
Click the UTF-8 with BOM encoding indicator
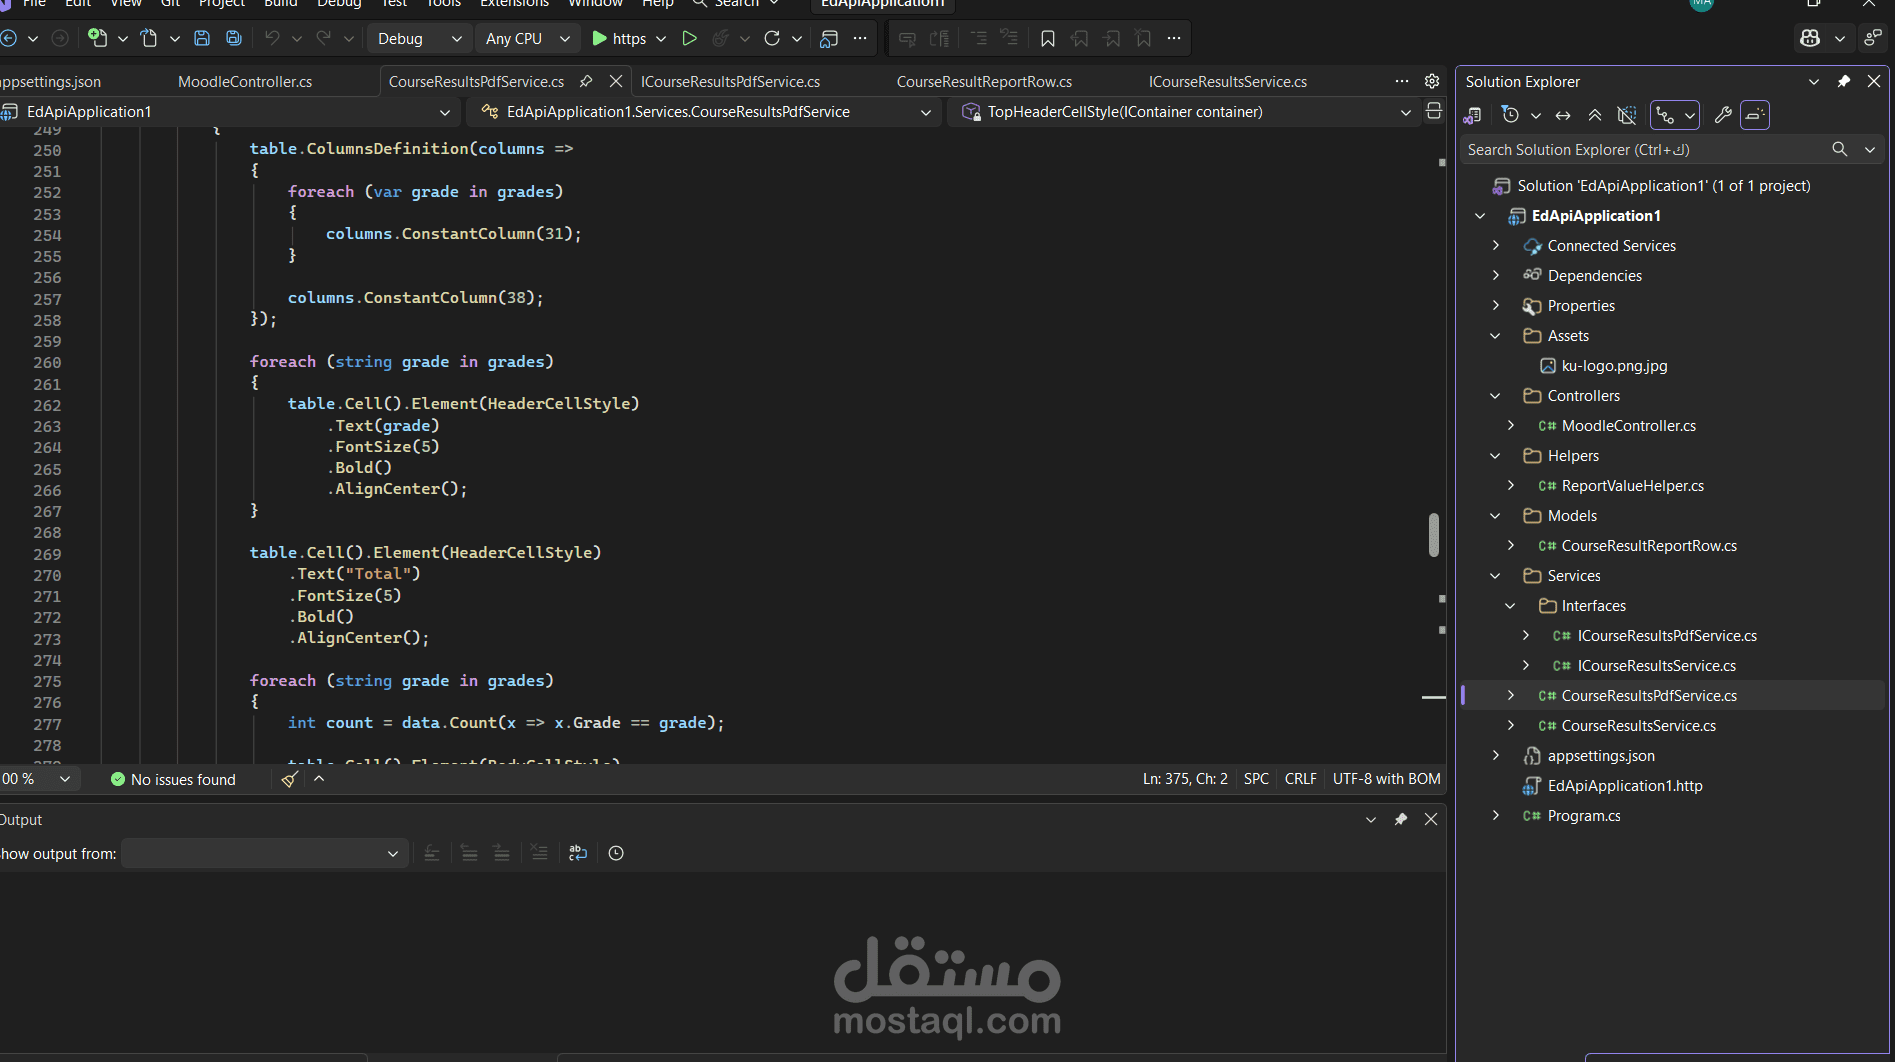[x=1386, y=779]
